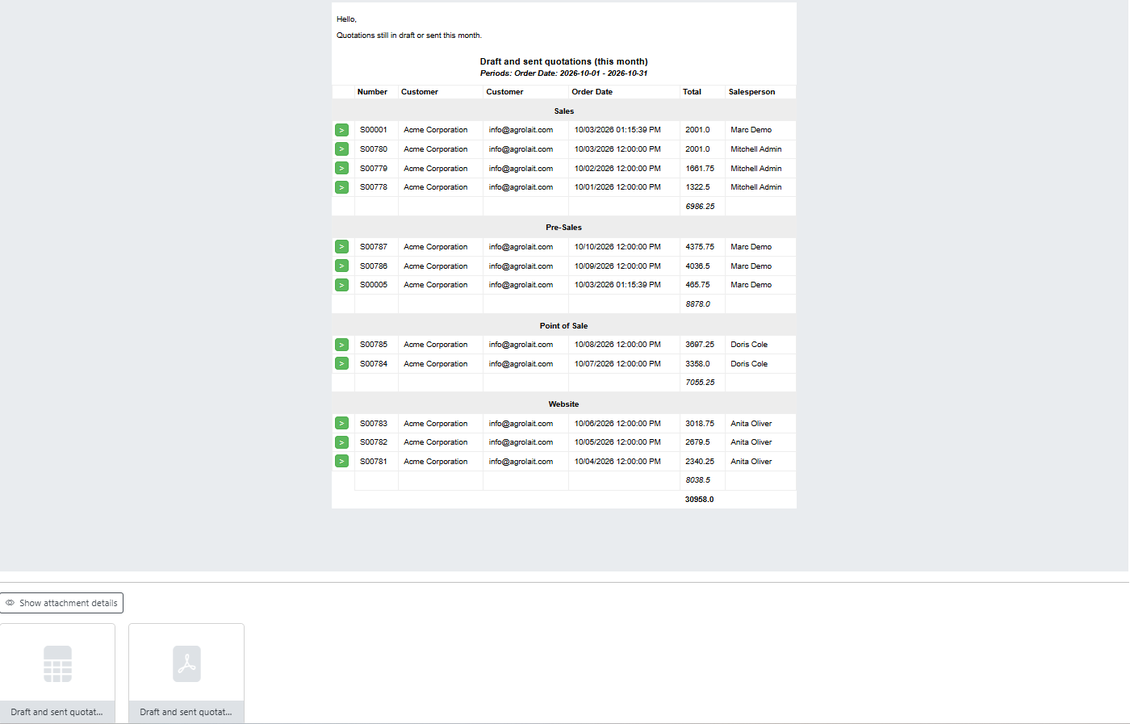Click Anita Oliver in S00781 row
The image size is (1130, 724).
coord(750,461)
